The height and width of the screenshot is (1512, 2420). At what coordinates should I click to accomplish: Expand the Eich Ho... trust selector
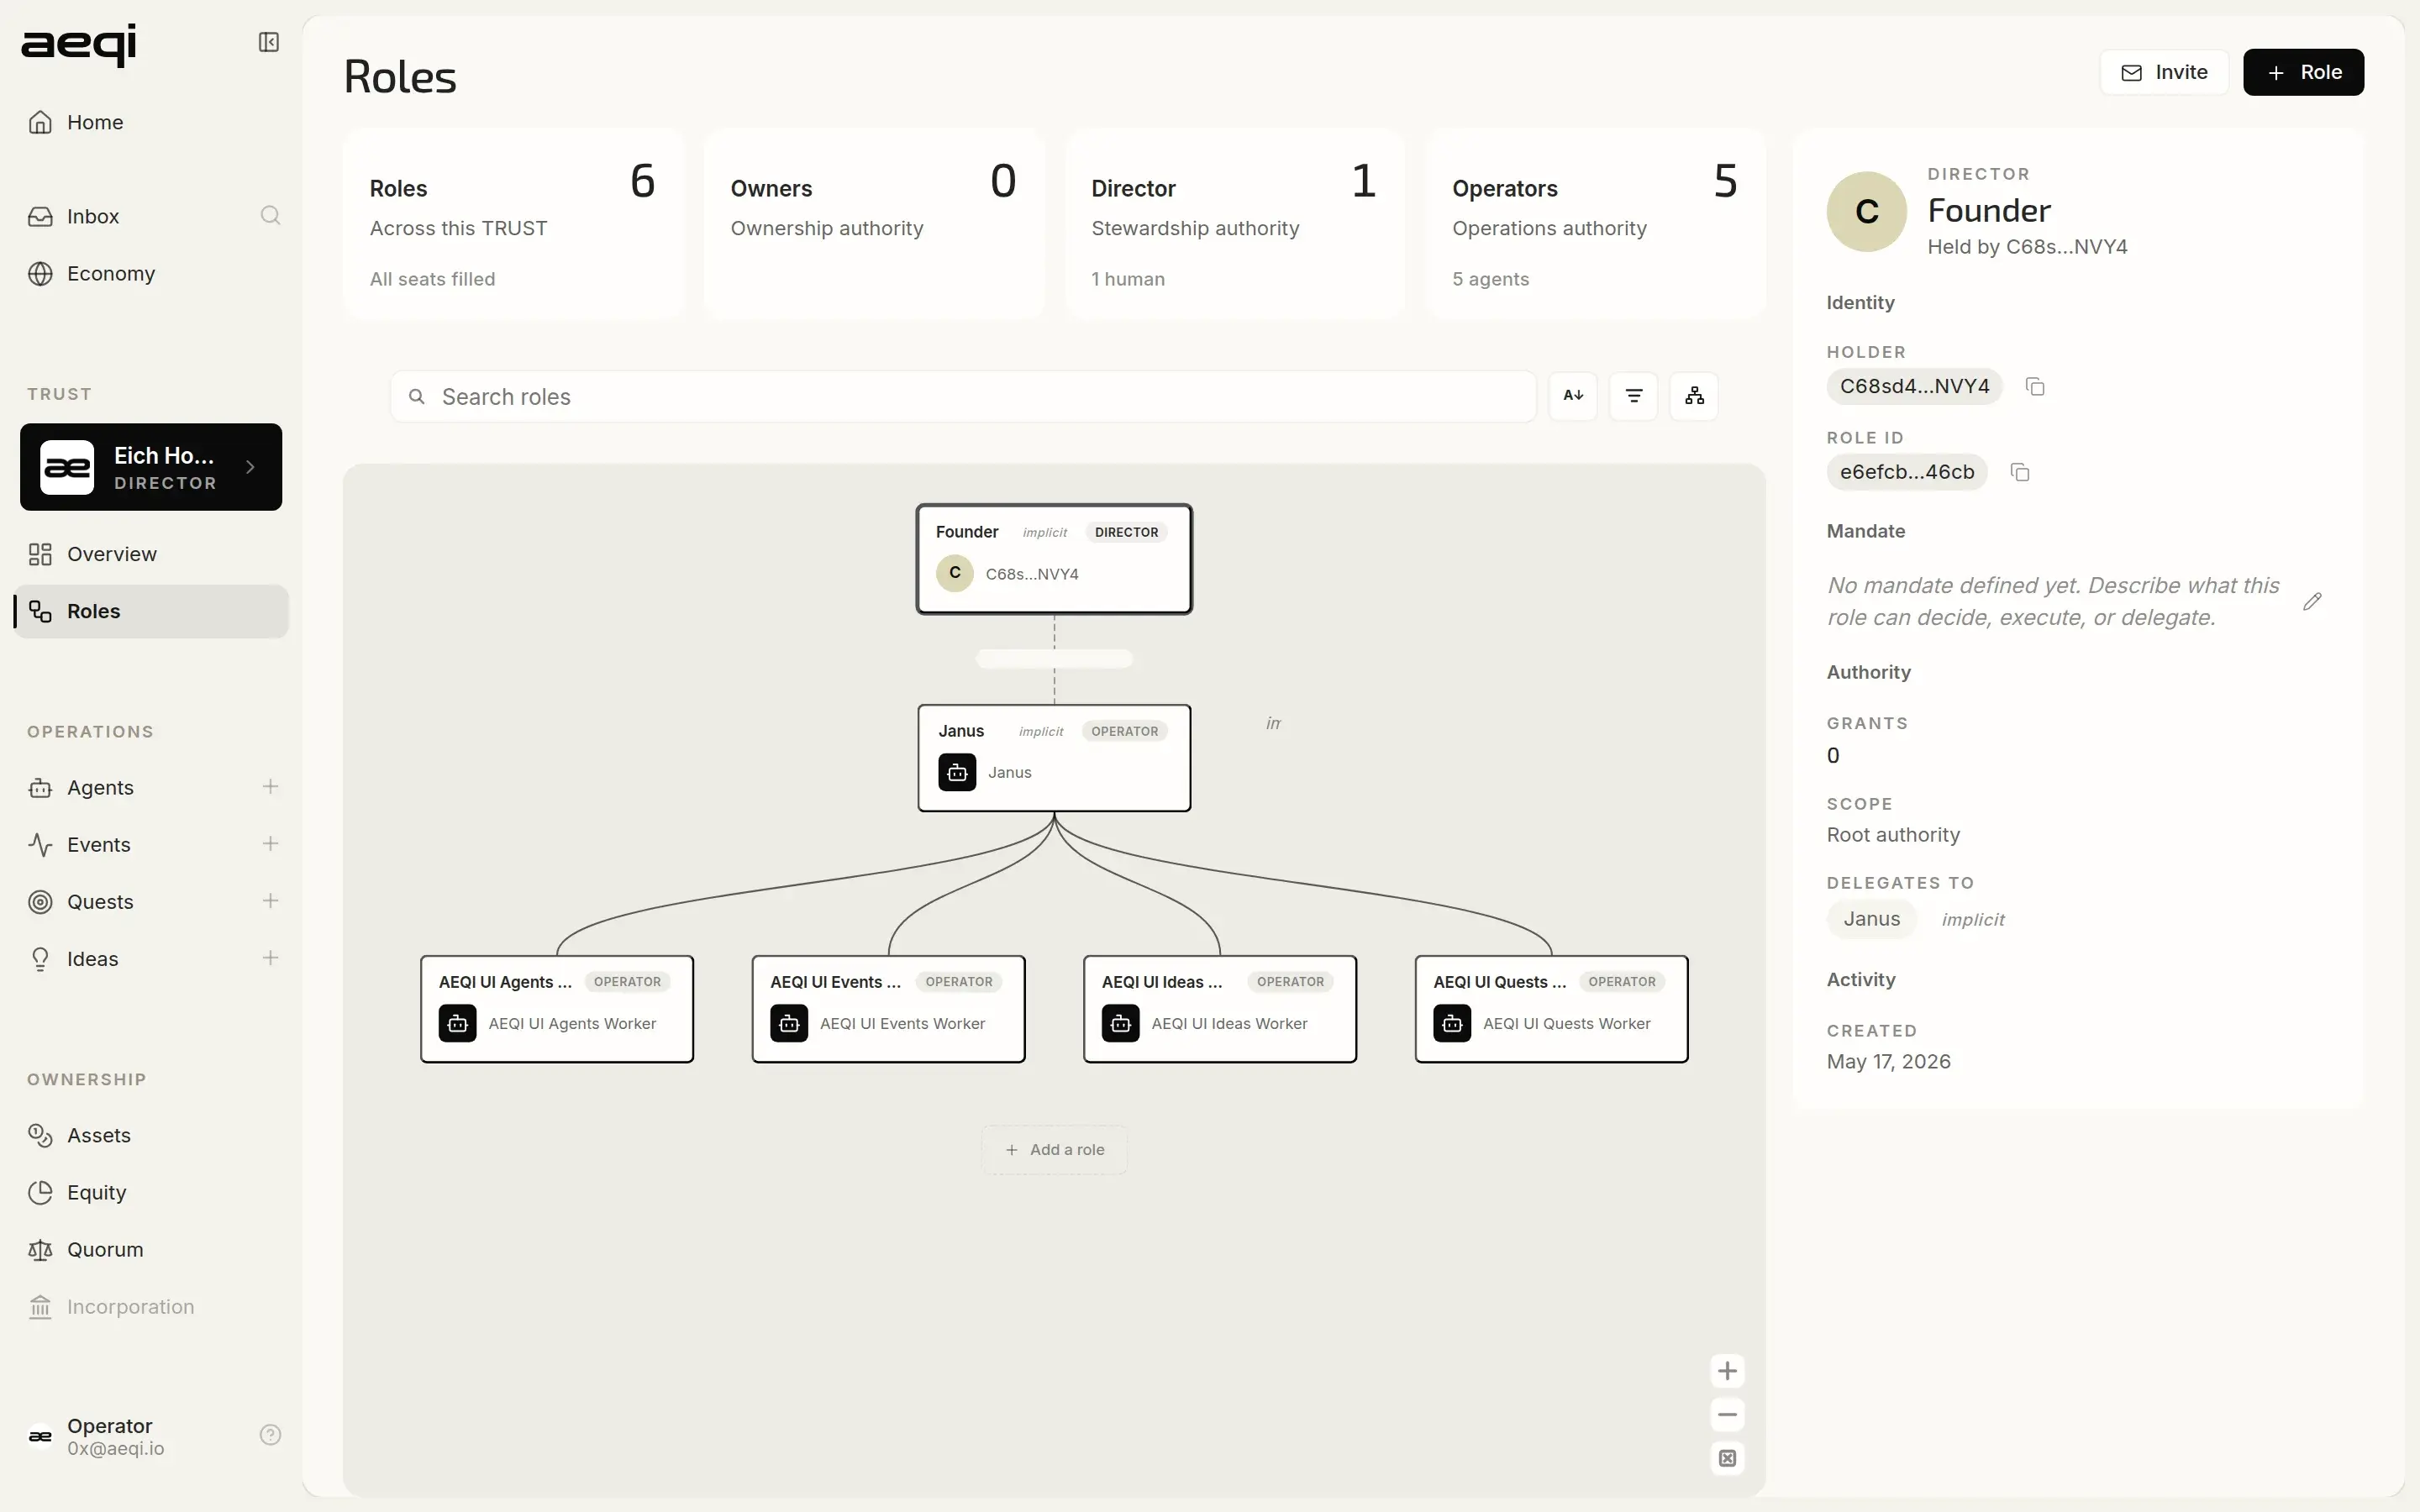151,467
